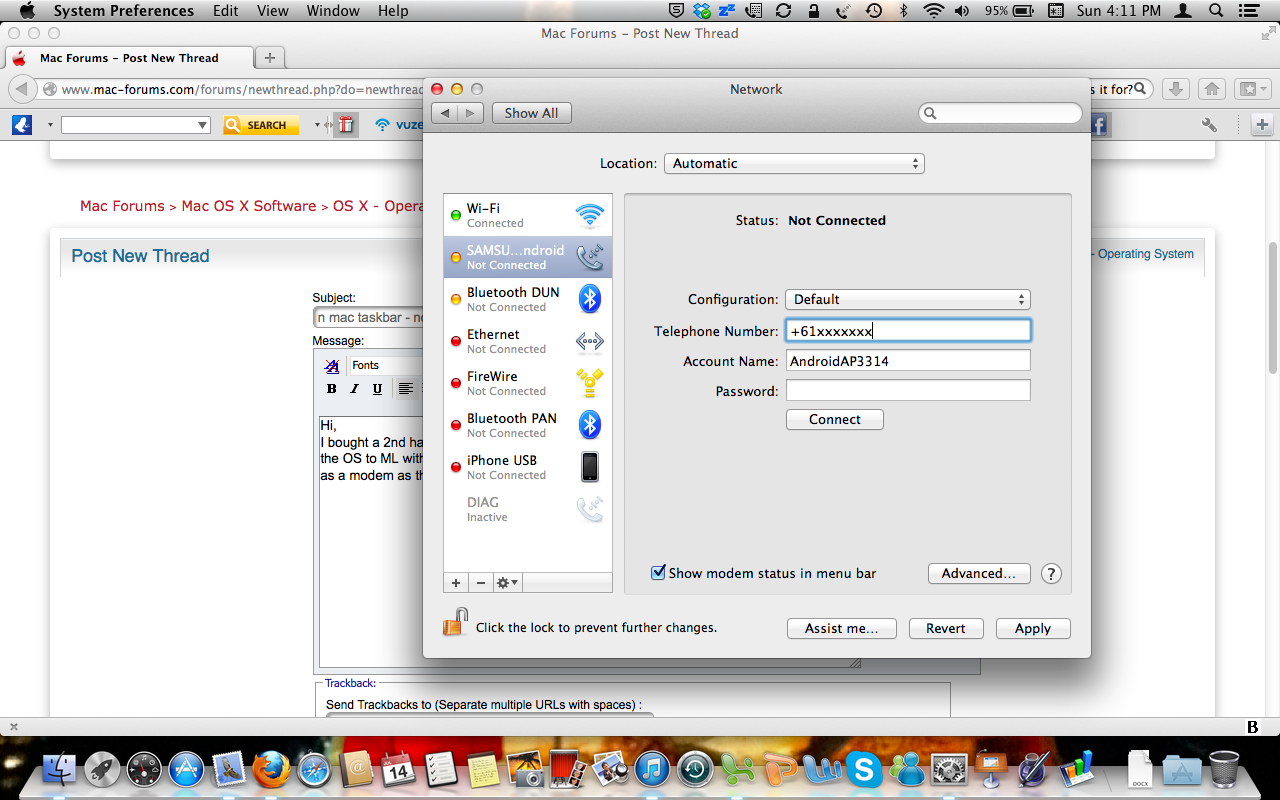Click Firefox home button
This screenshot has height=800, width=1280.
click(1211, 89)
